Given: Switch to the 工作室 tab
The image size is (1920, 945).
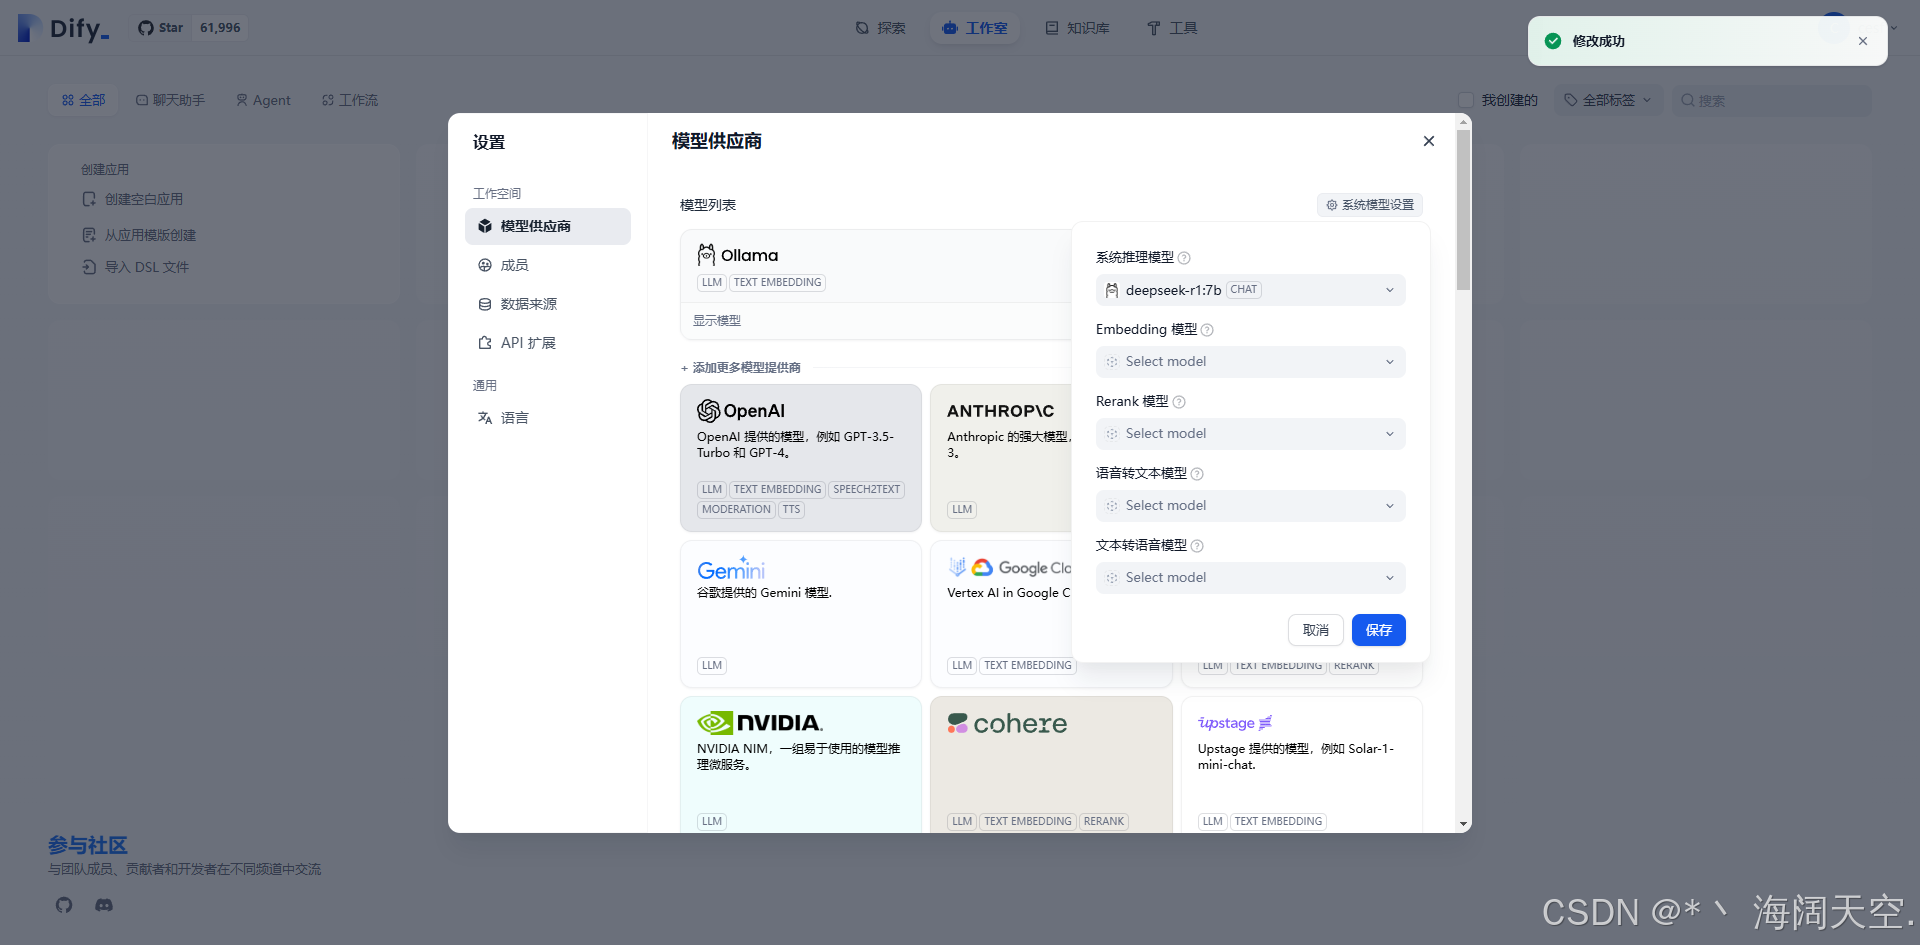Looking at the screenshot, I should point(975,28).
